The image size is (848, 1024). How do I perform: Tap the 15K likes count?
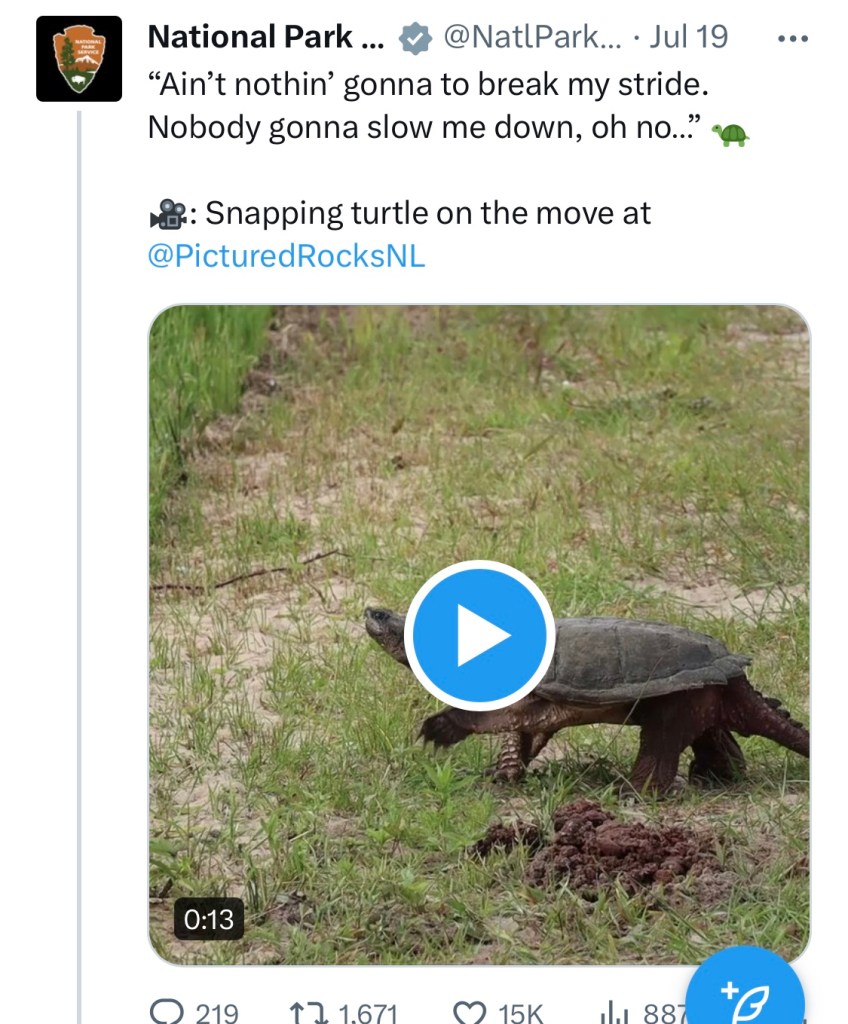point(520,1013)
